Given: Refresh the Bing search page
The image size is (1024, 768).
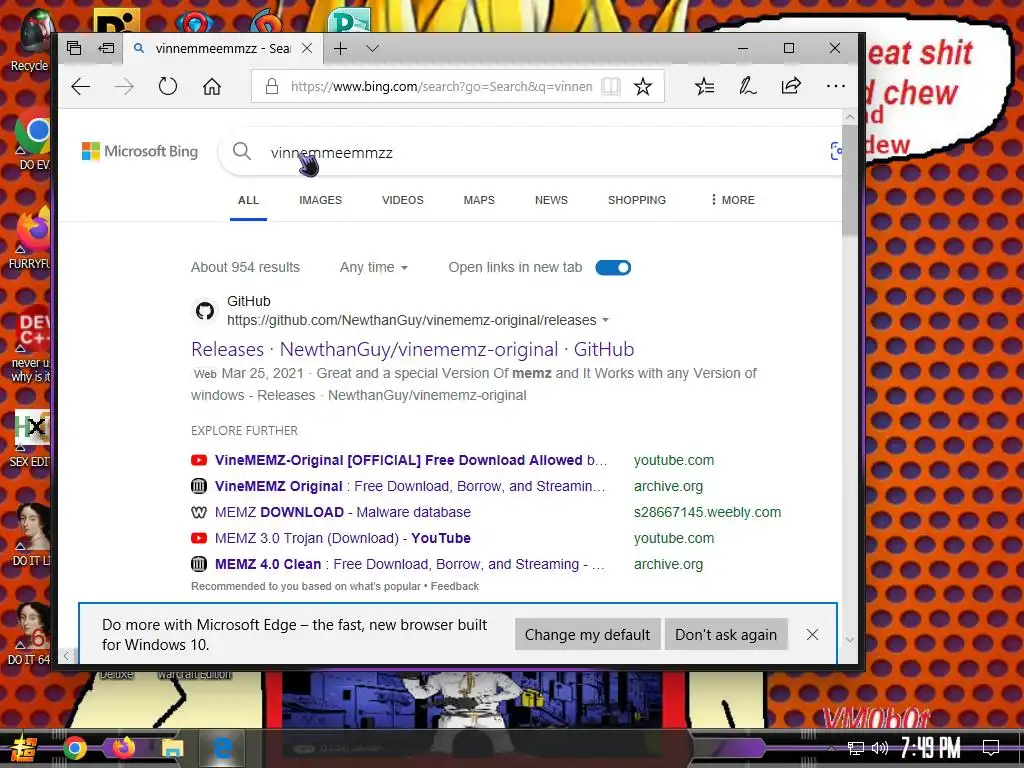Looking at the screenshot, I should [168, 86].
